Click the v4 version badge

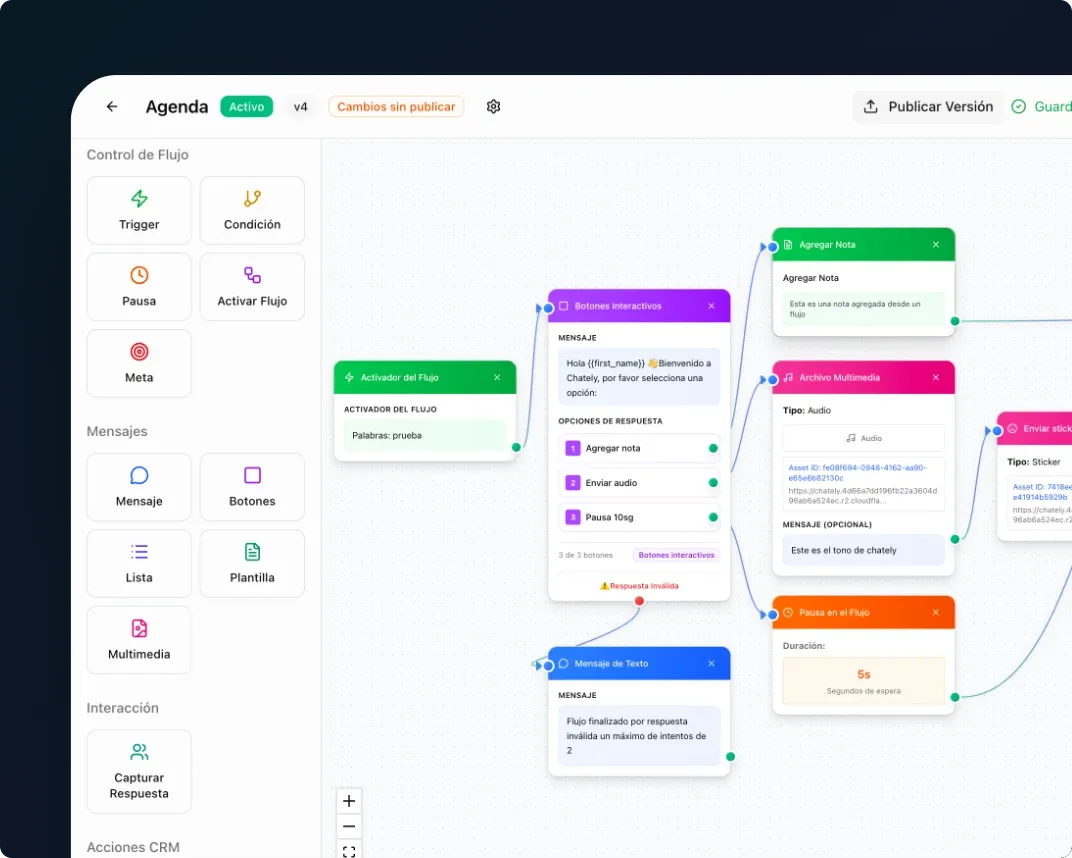(301, 107)
